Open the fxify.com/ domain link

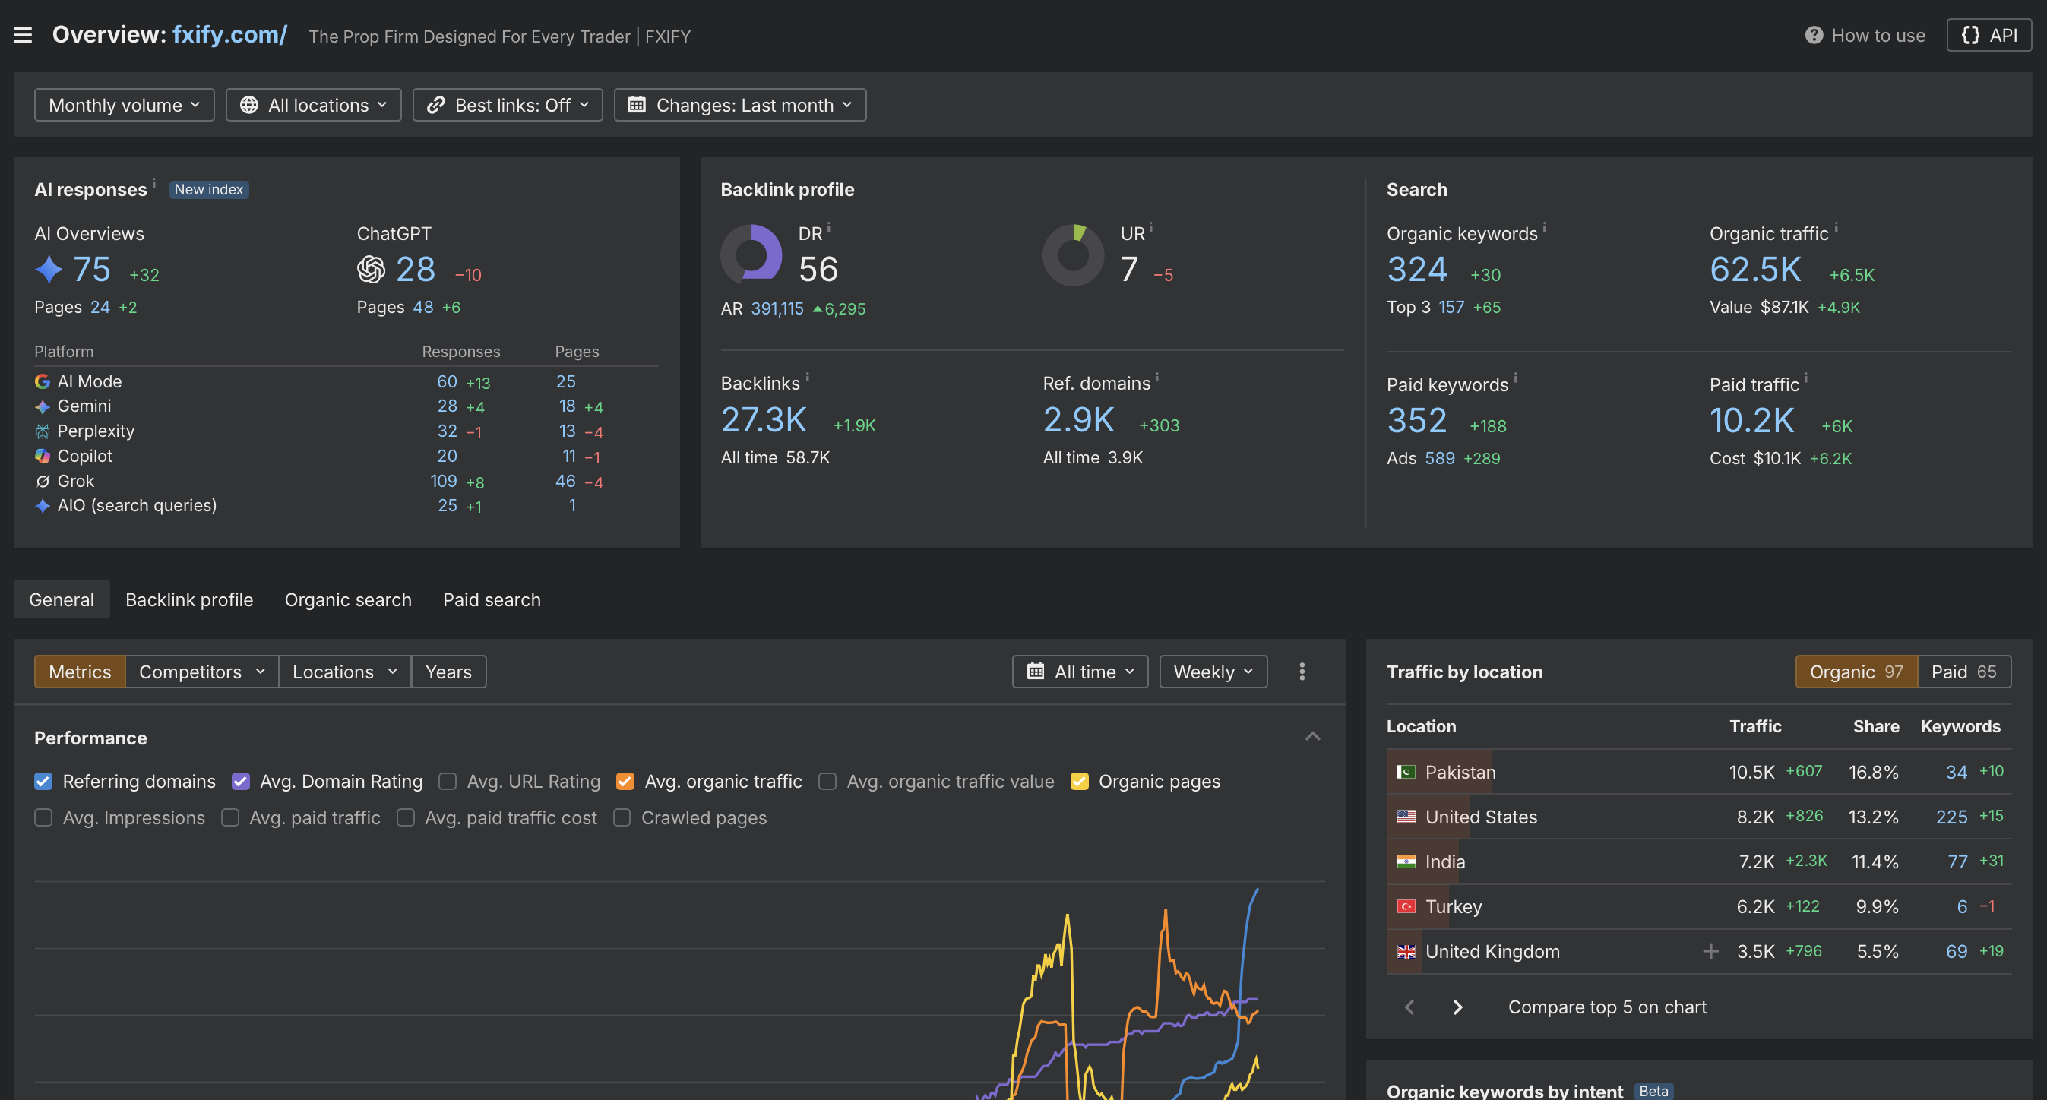[229, 35]
